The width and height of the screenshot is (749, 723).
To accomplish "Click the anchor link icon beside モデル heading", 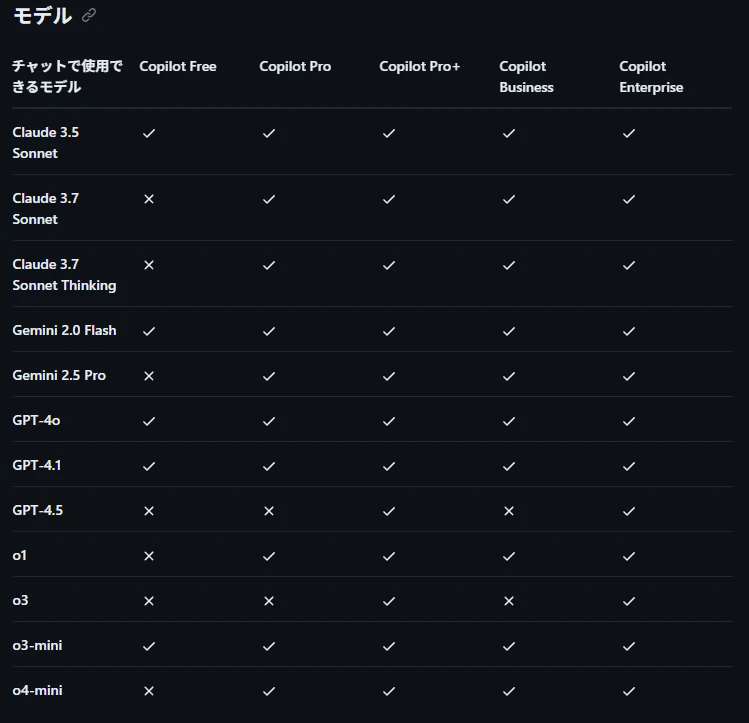I will tap(89, 16).
